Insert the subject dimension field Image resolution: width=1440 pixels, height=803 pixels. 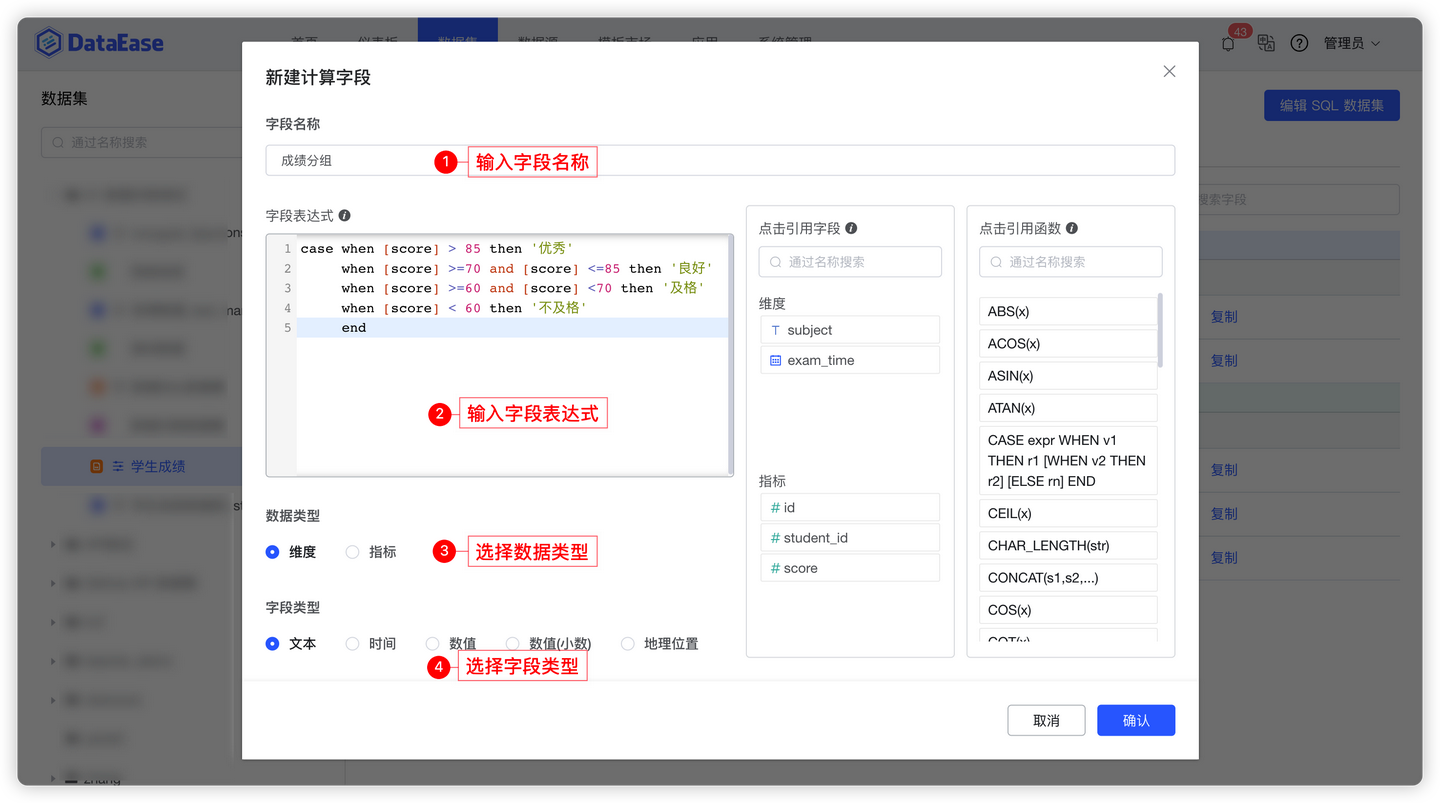coord(850,330)
